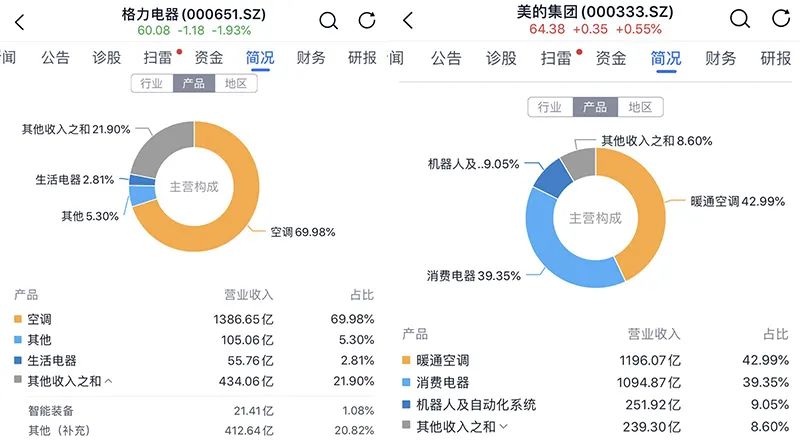Click the dark blue 生活电器 legend swatch

tap(18, 360)
